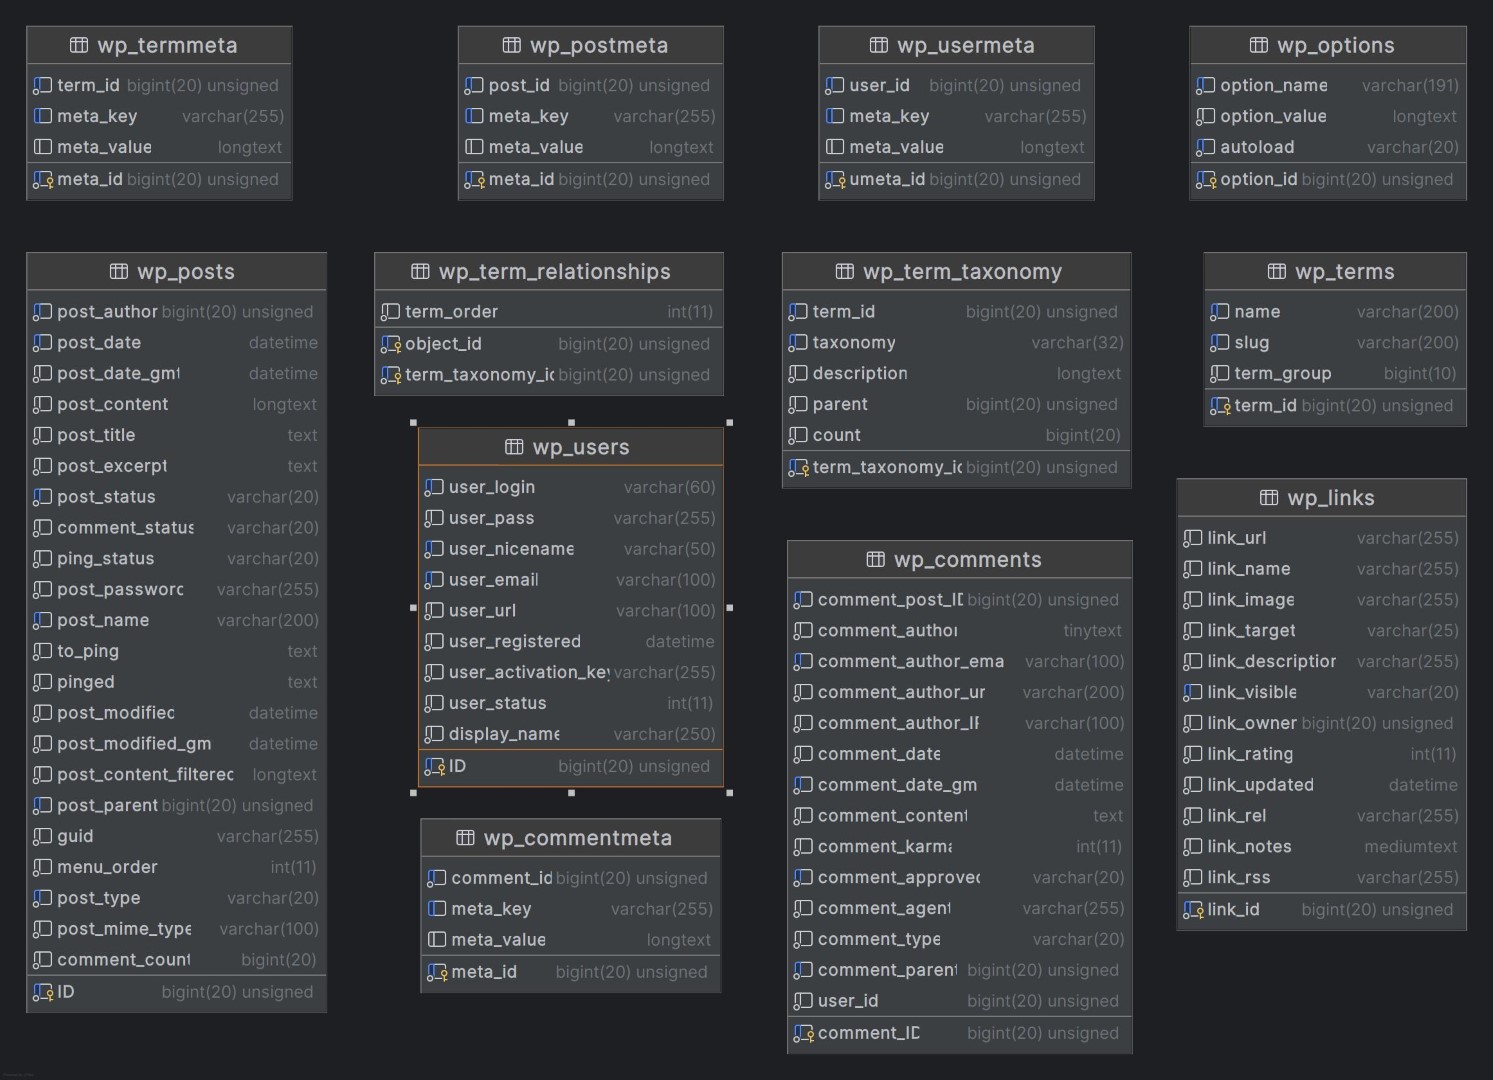The width and height of the screenshot is (1493, 1080).
Task: Click the key icon next to link_id
Action: [x=1193, y=910]
